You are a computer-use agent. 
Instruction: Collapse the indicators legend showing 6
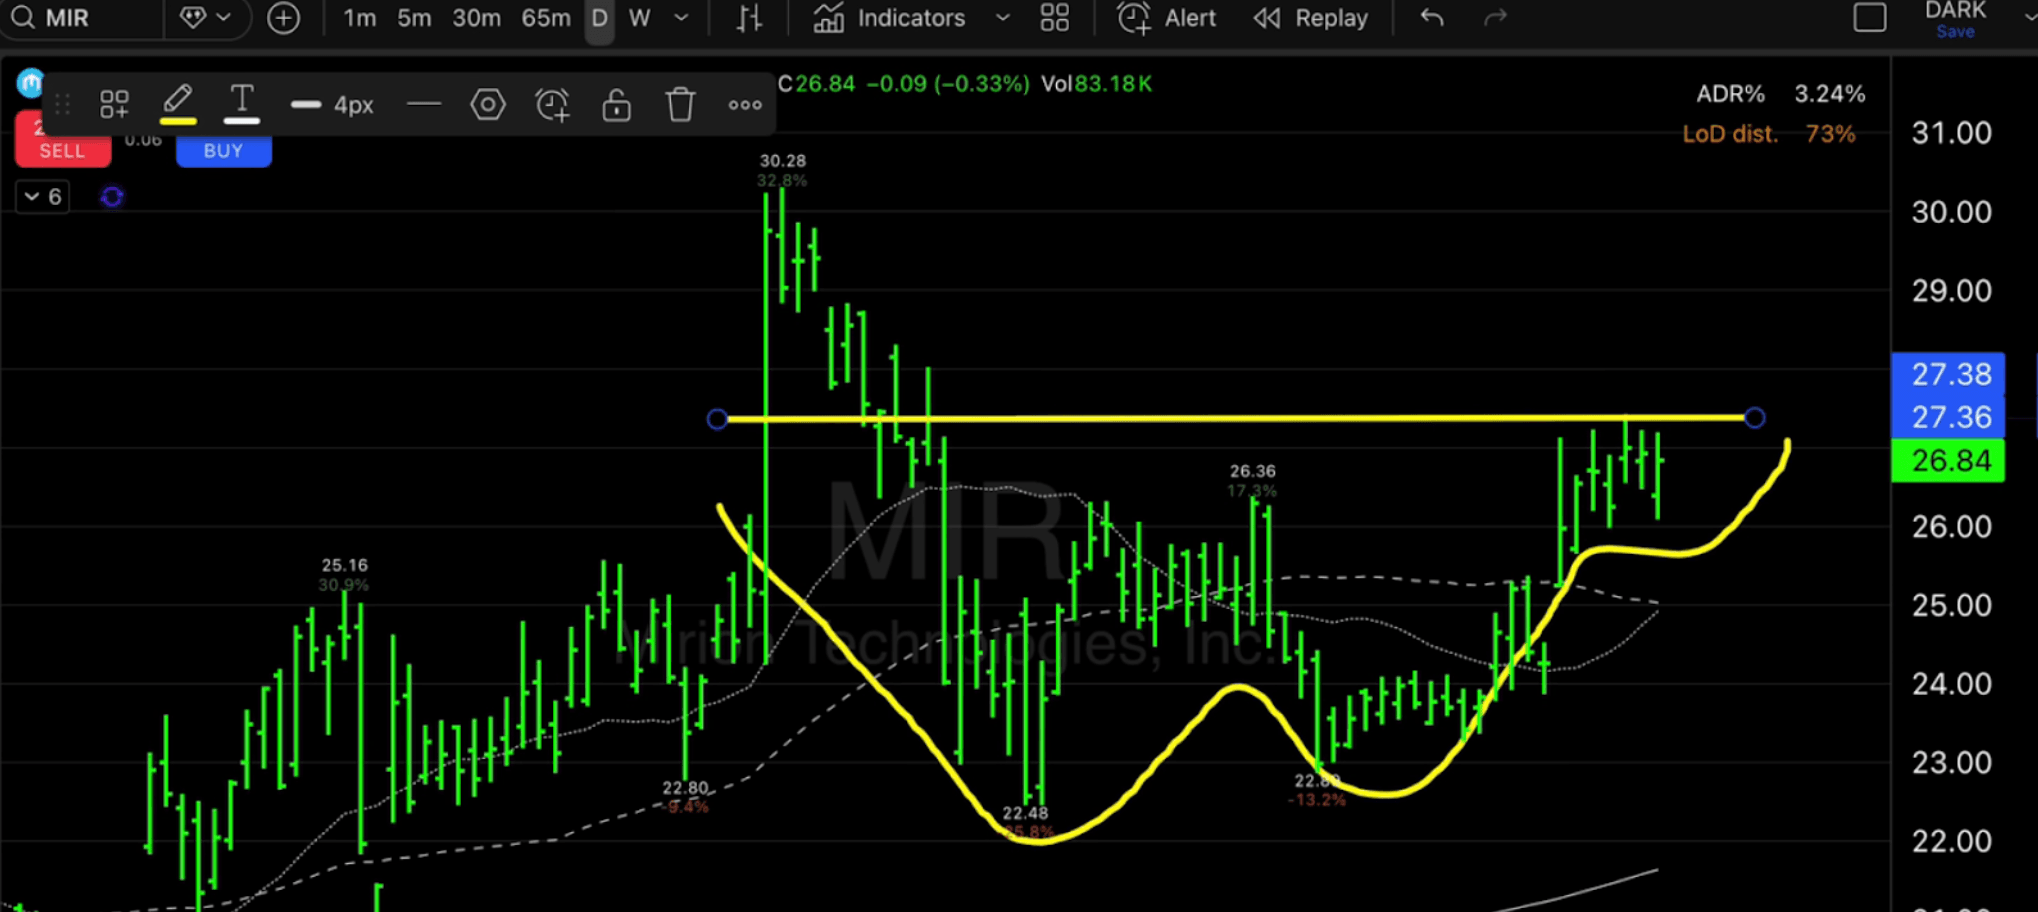click(43, 197)
